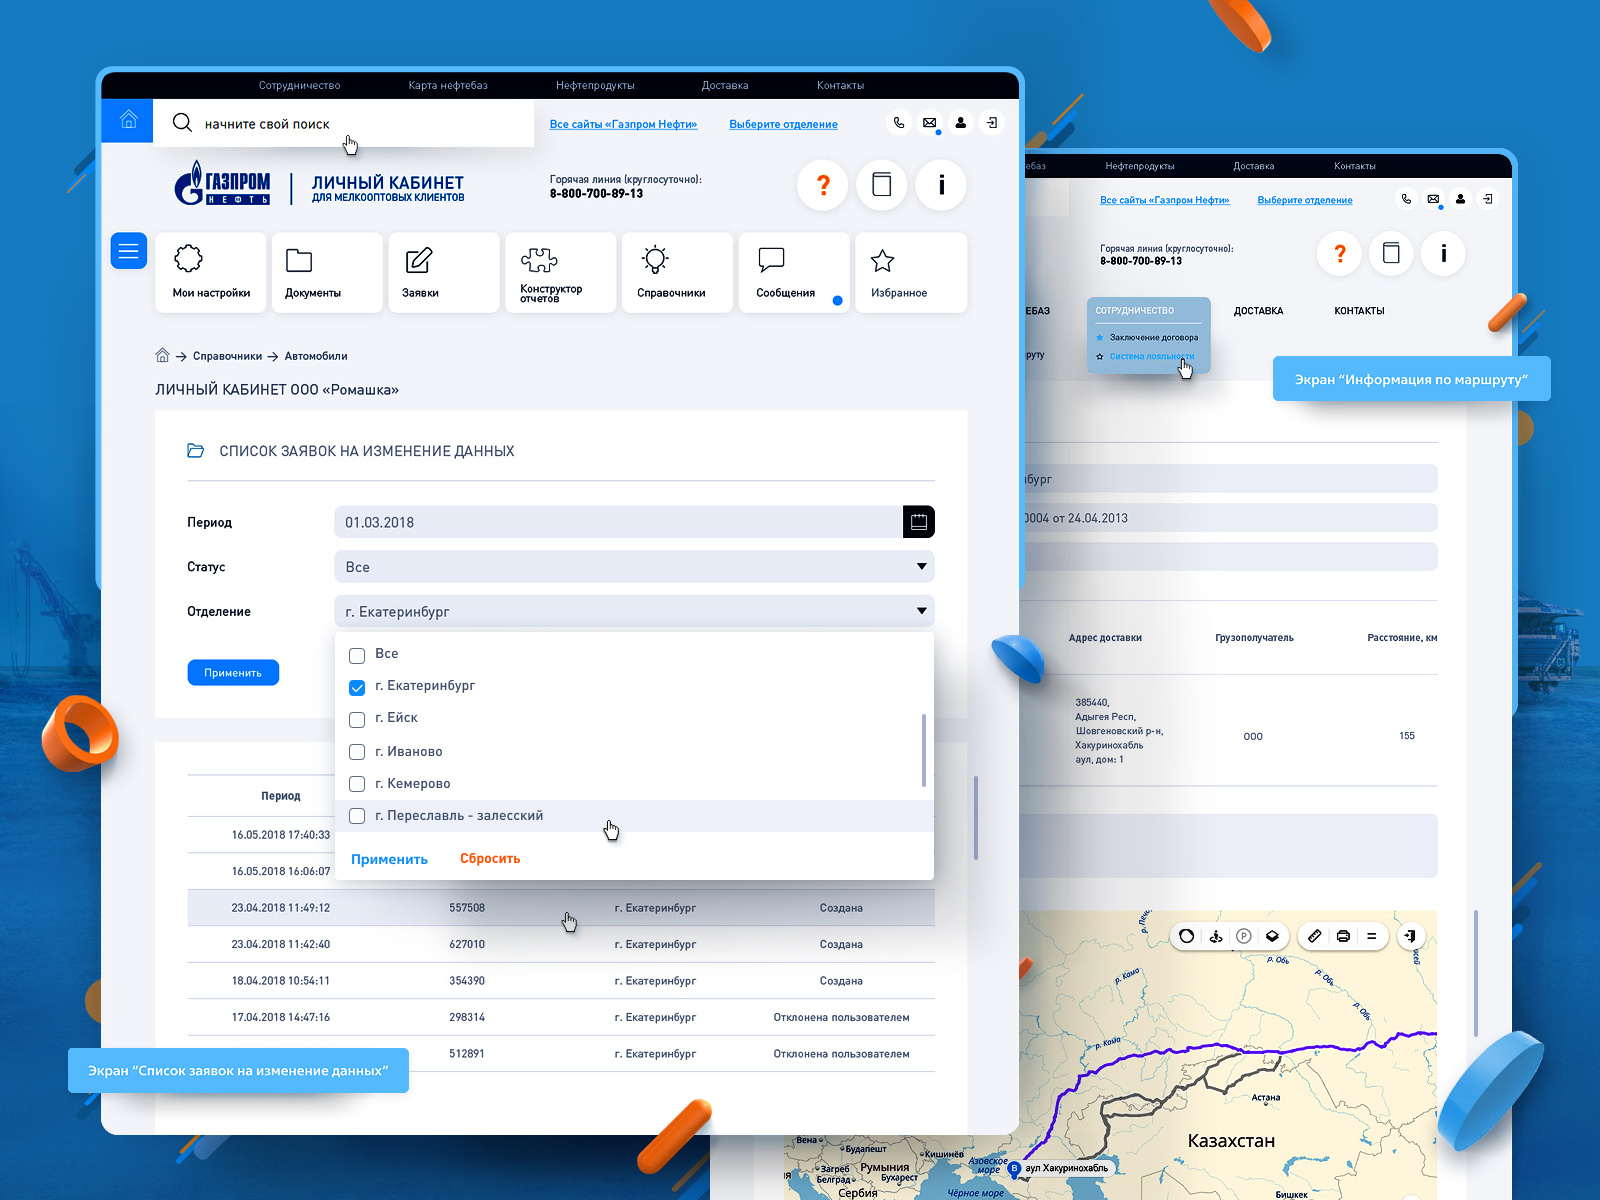The height and width of the screenshot is (1200, 1600).
Task: Check the 'г. Ейск' checkbox
Action: click(357, 720)
